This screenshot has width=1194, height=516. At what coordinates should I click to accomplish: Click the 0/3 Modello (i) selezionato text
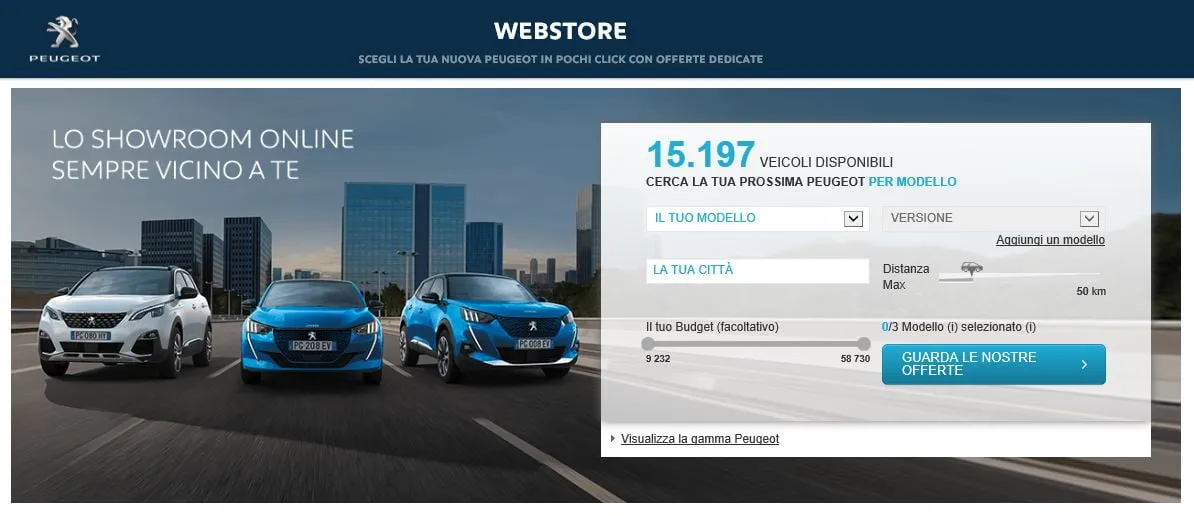click(959, 327)
